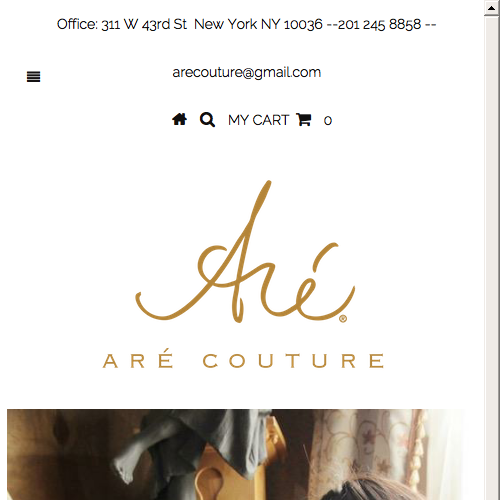The height and width of the screenshot is (500, 500).
Task: Open the MY CART link
Action: [258, 120]
